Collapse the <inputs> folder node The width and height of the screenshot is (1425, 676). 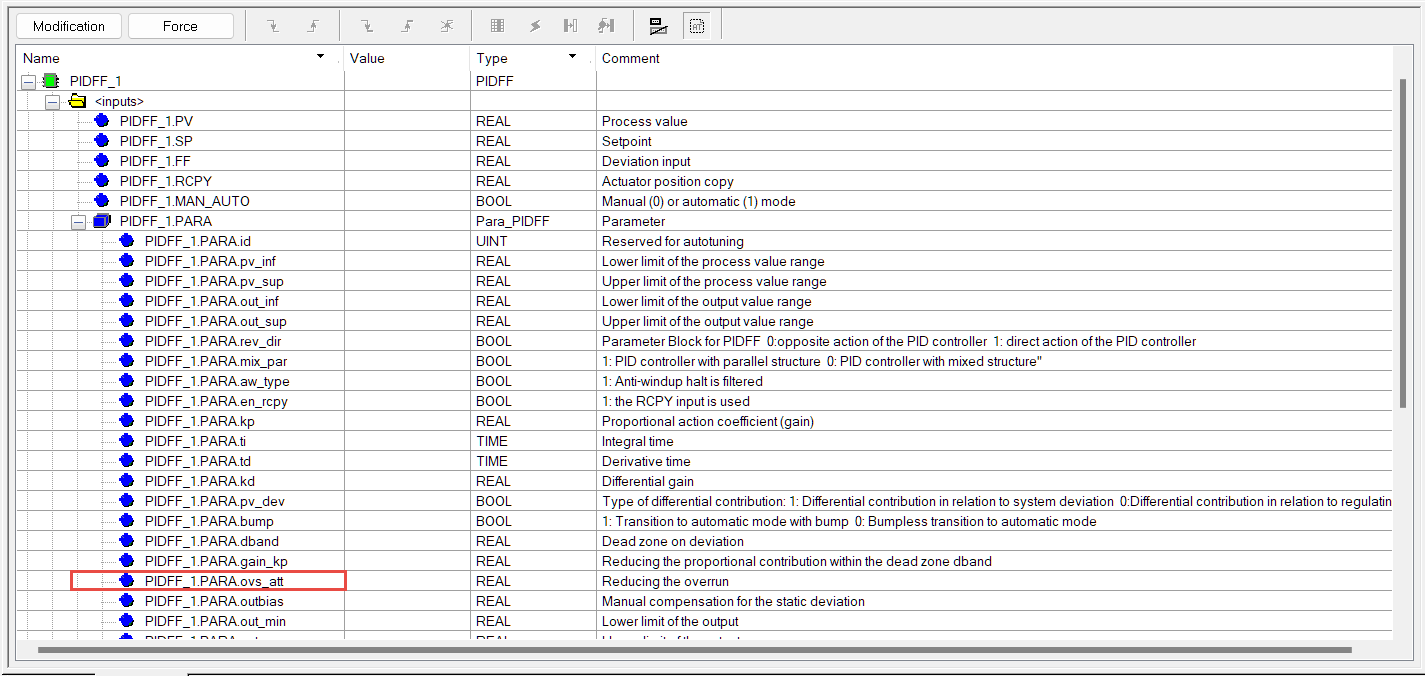coord(53,101)
